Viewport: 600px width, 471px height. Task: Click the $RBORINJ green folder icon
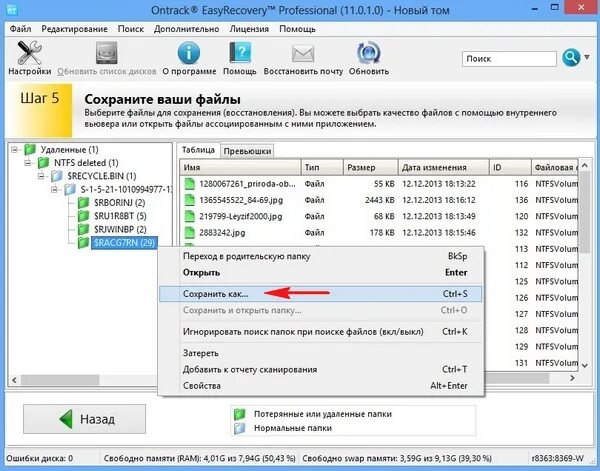[83, 203]
